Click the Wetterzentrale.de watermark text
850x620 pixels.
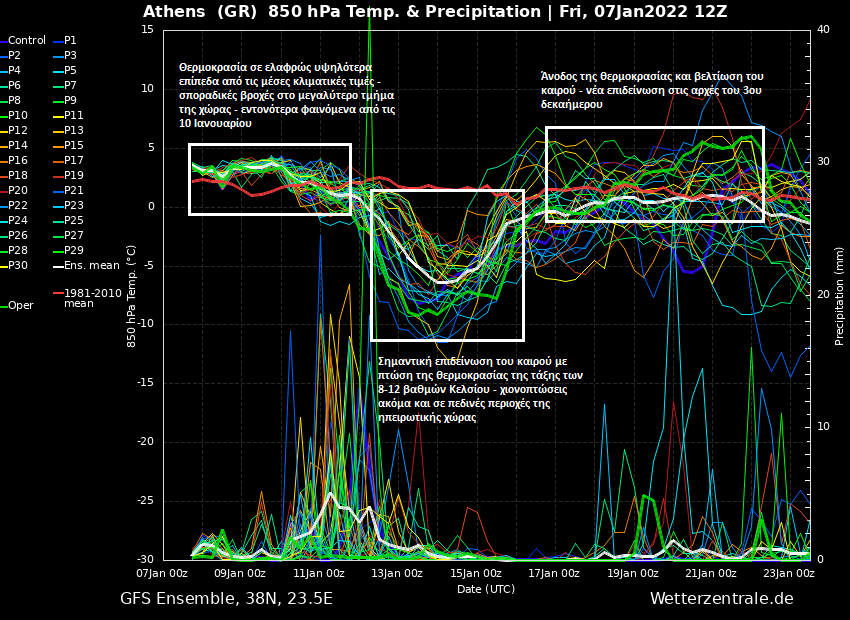point(721,599)
